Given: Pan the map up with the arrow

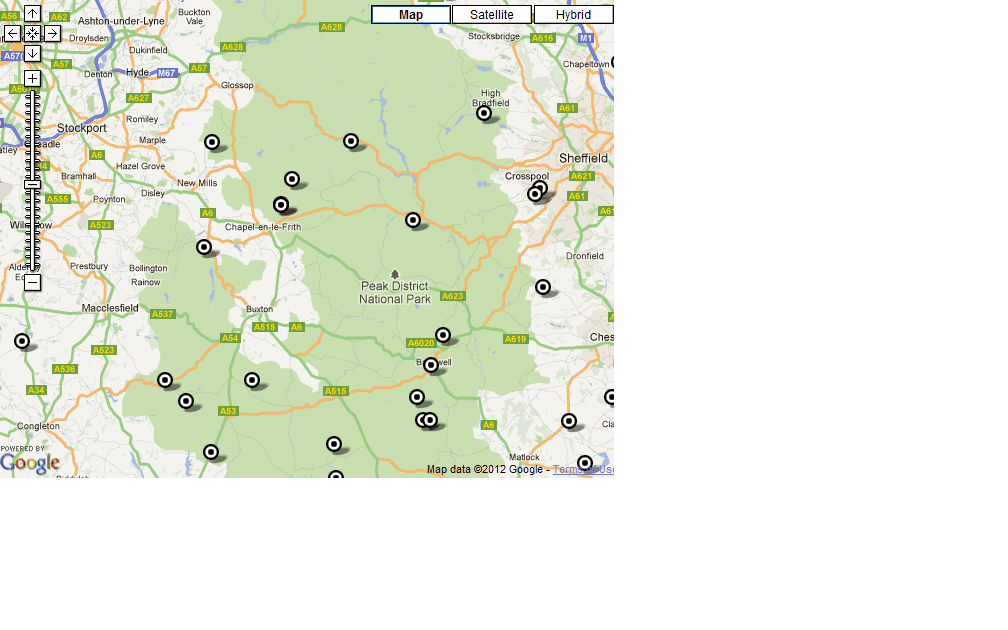Looking at the screenshot, I should point(32,14).
